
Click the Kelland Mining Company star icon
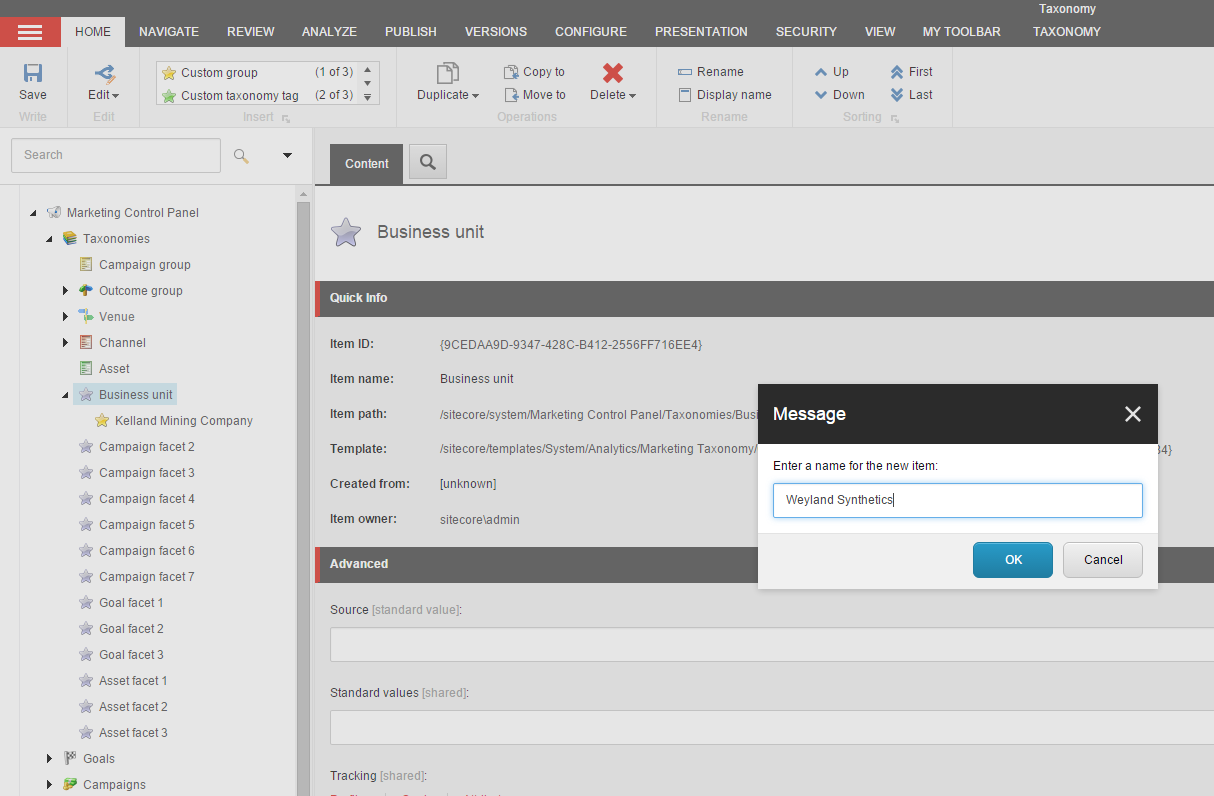pyautogui.click(x=102, y=421)
